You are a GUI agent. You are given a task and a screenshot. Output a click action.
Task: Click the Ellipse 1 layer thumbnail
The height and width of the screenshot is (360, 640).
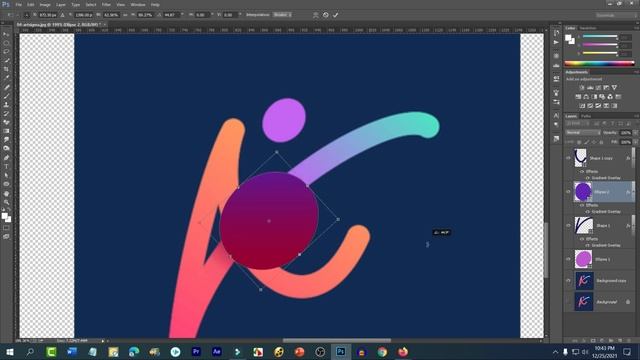tap(583, 259)
